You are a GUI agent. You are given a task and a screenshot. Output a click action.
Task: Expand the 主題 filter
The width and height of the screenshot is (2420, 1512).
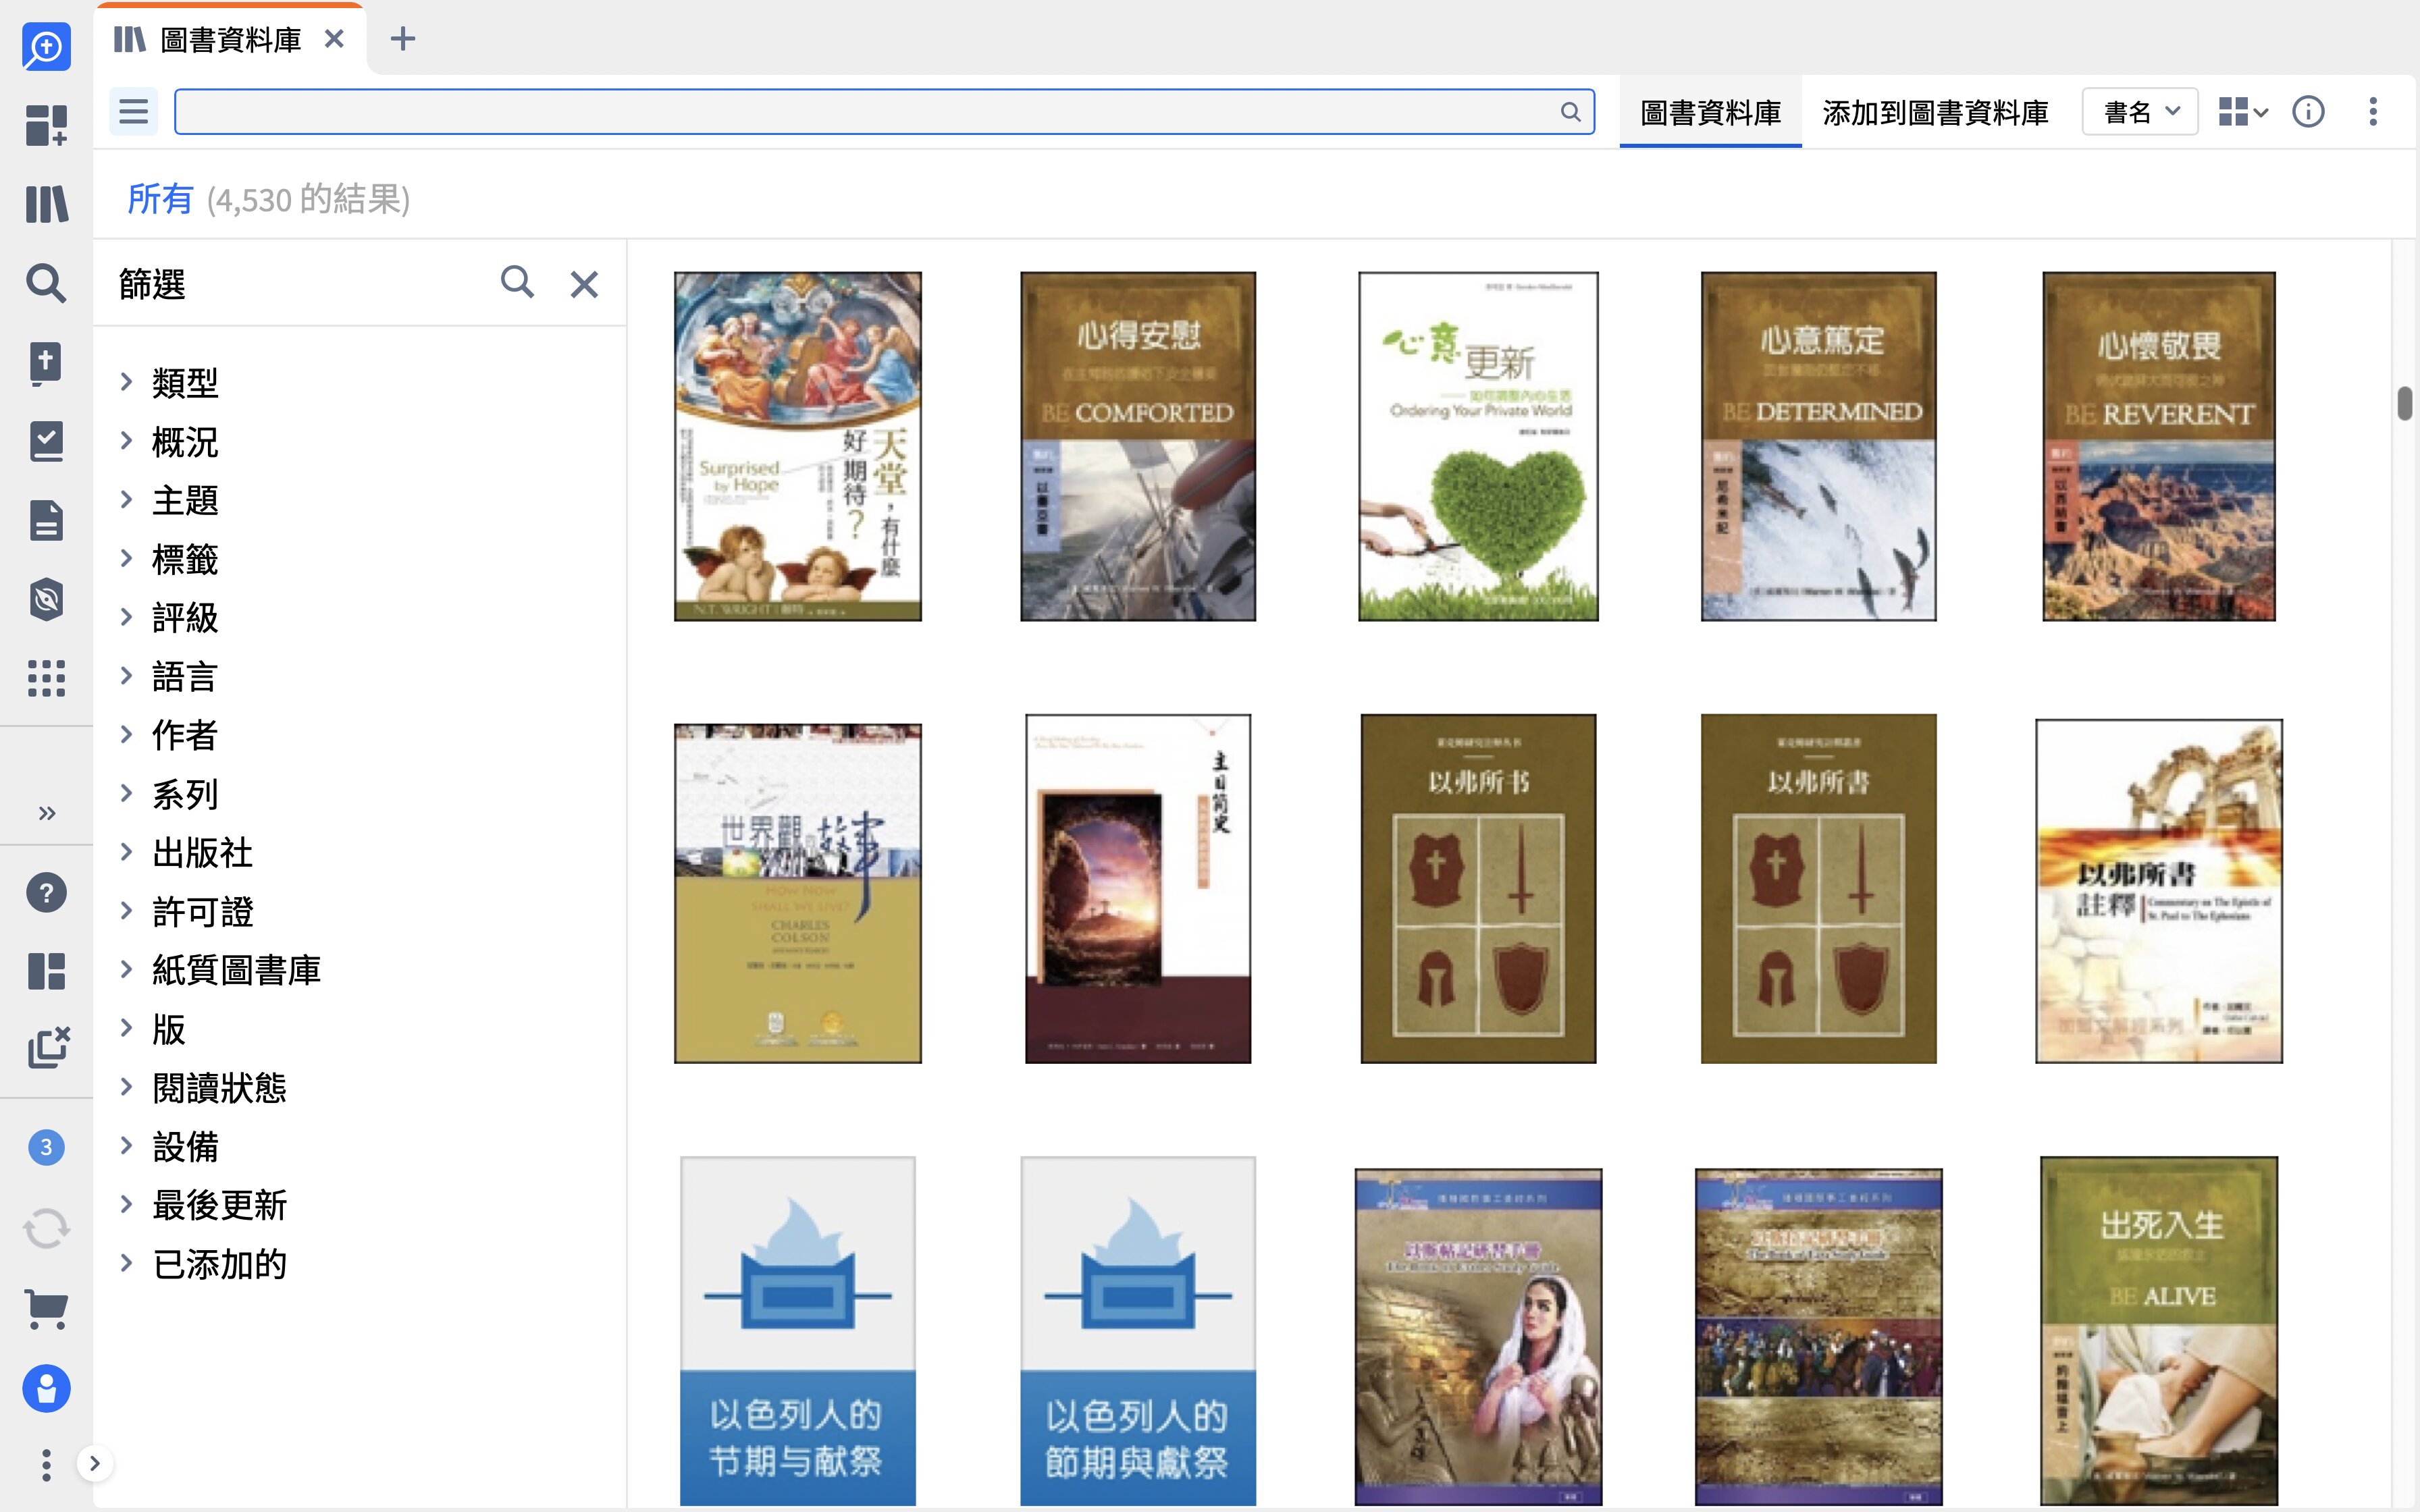pyautogui.click(x=126, y=499)
